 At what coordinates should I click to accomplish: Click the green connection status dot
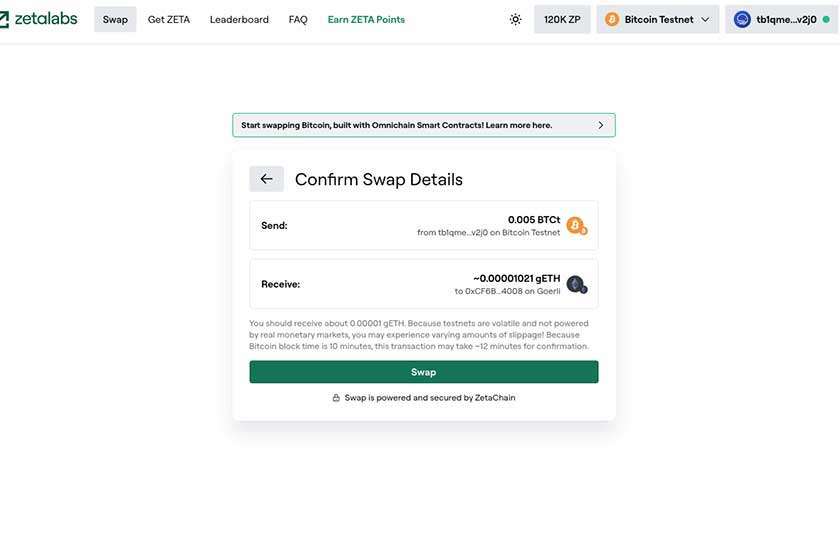826,19
